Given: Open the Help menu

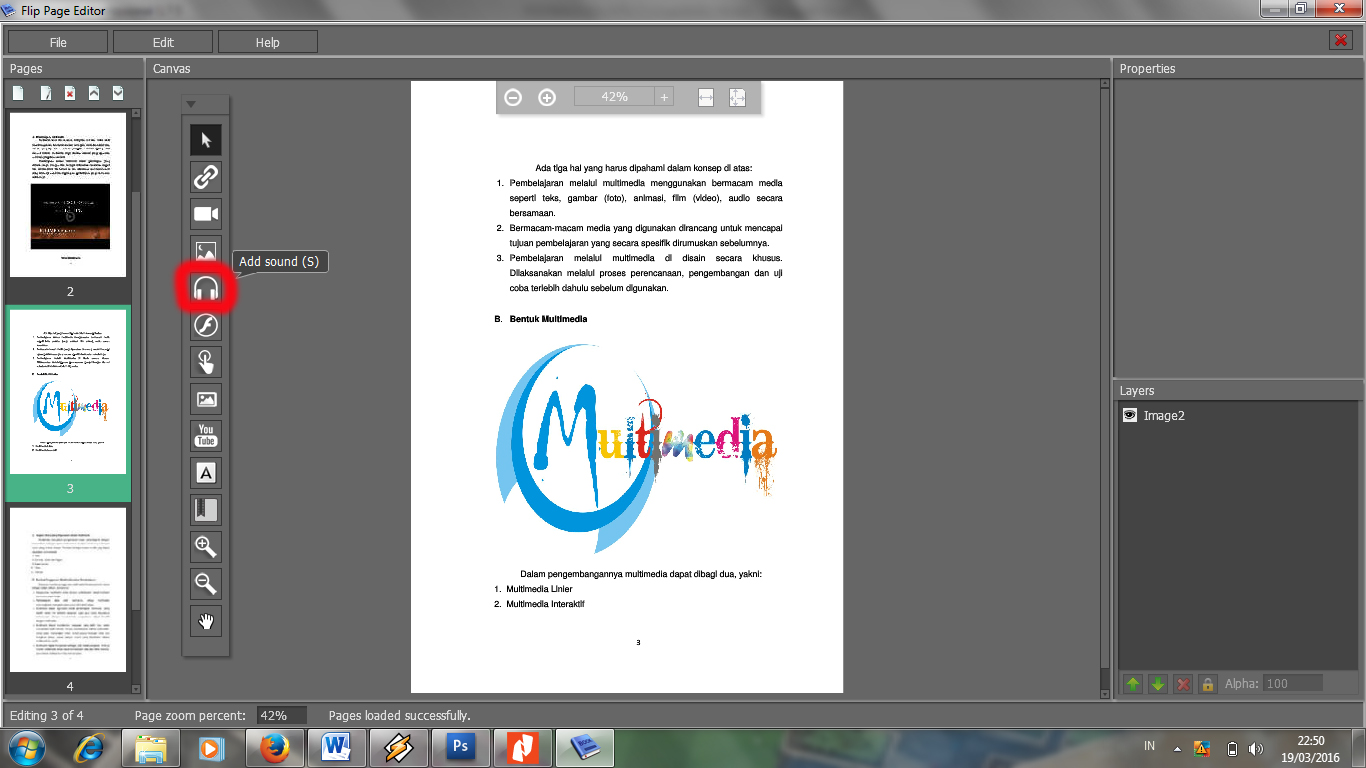Looking at the screenshot, I should pyautogui.click(x=268, y=42).
